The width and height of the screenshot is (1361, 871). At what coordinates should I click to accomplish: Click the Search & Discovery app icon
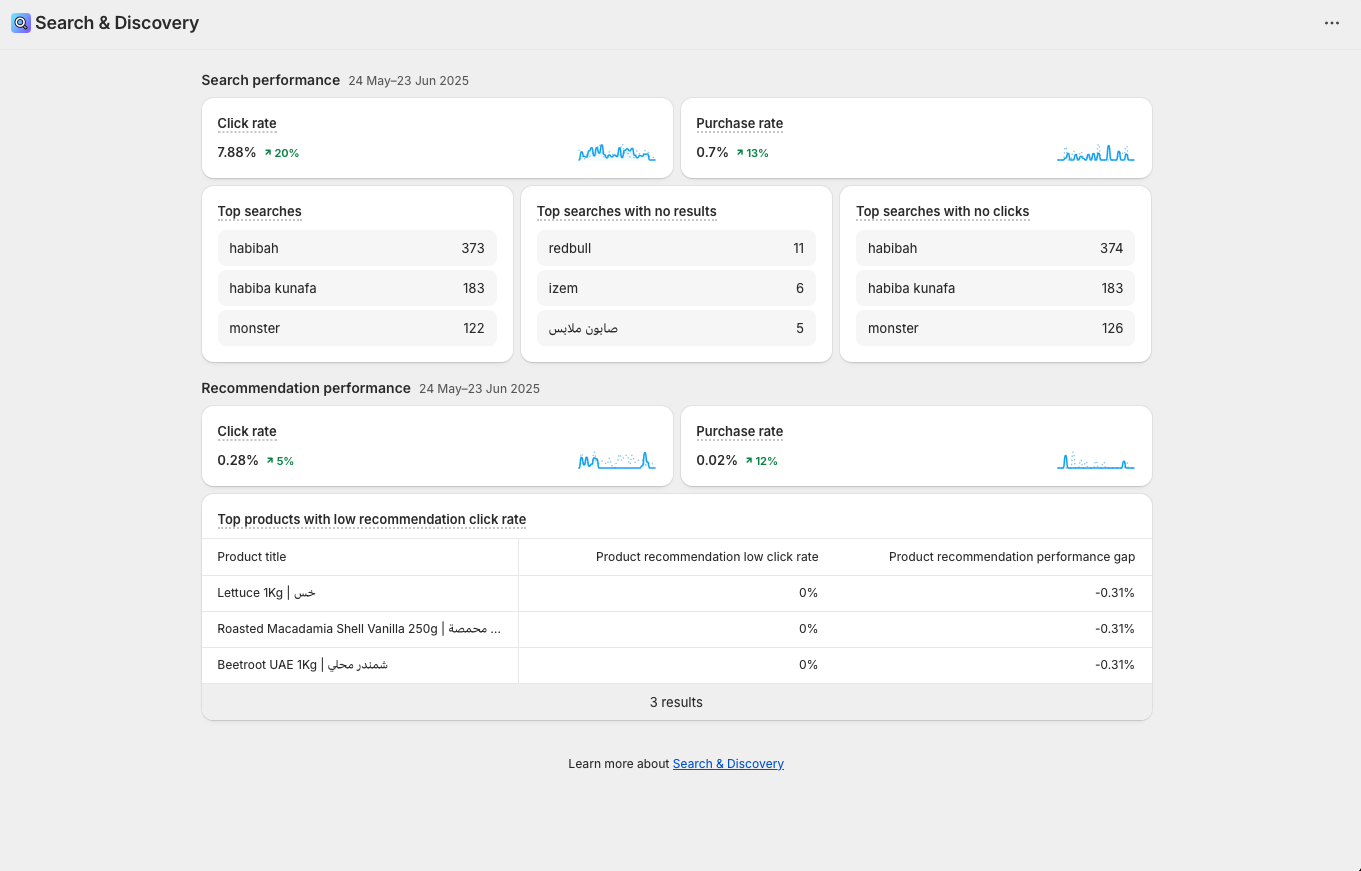coord(21,23)
